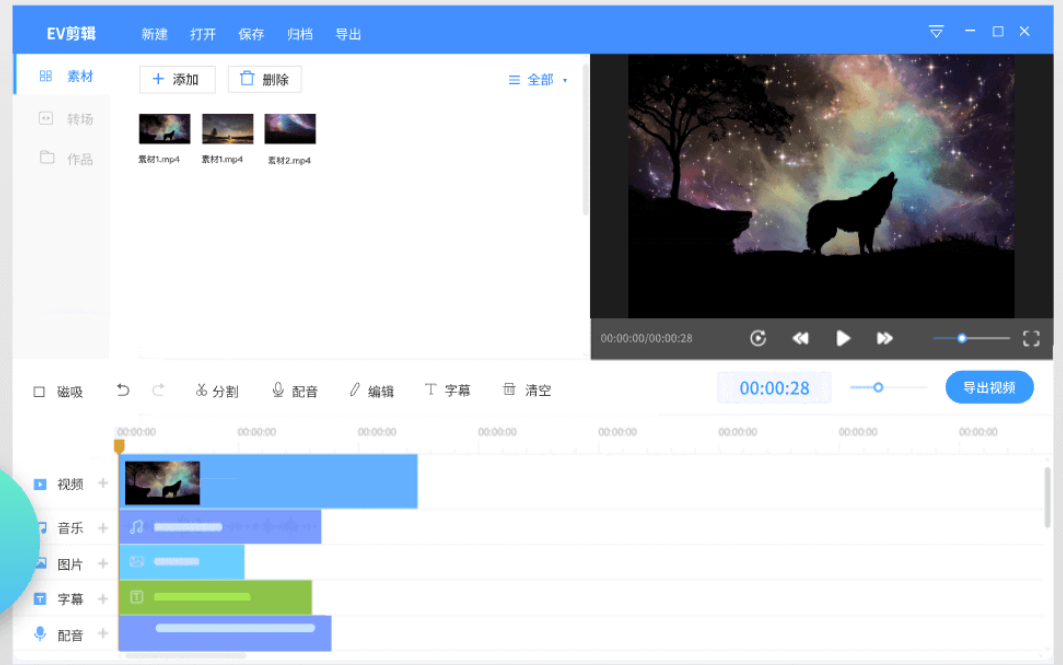Expand the 全部 filter dropdown
This screenshot has width=1063, height=665.
538,80
